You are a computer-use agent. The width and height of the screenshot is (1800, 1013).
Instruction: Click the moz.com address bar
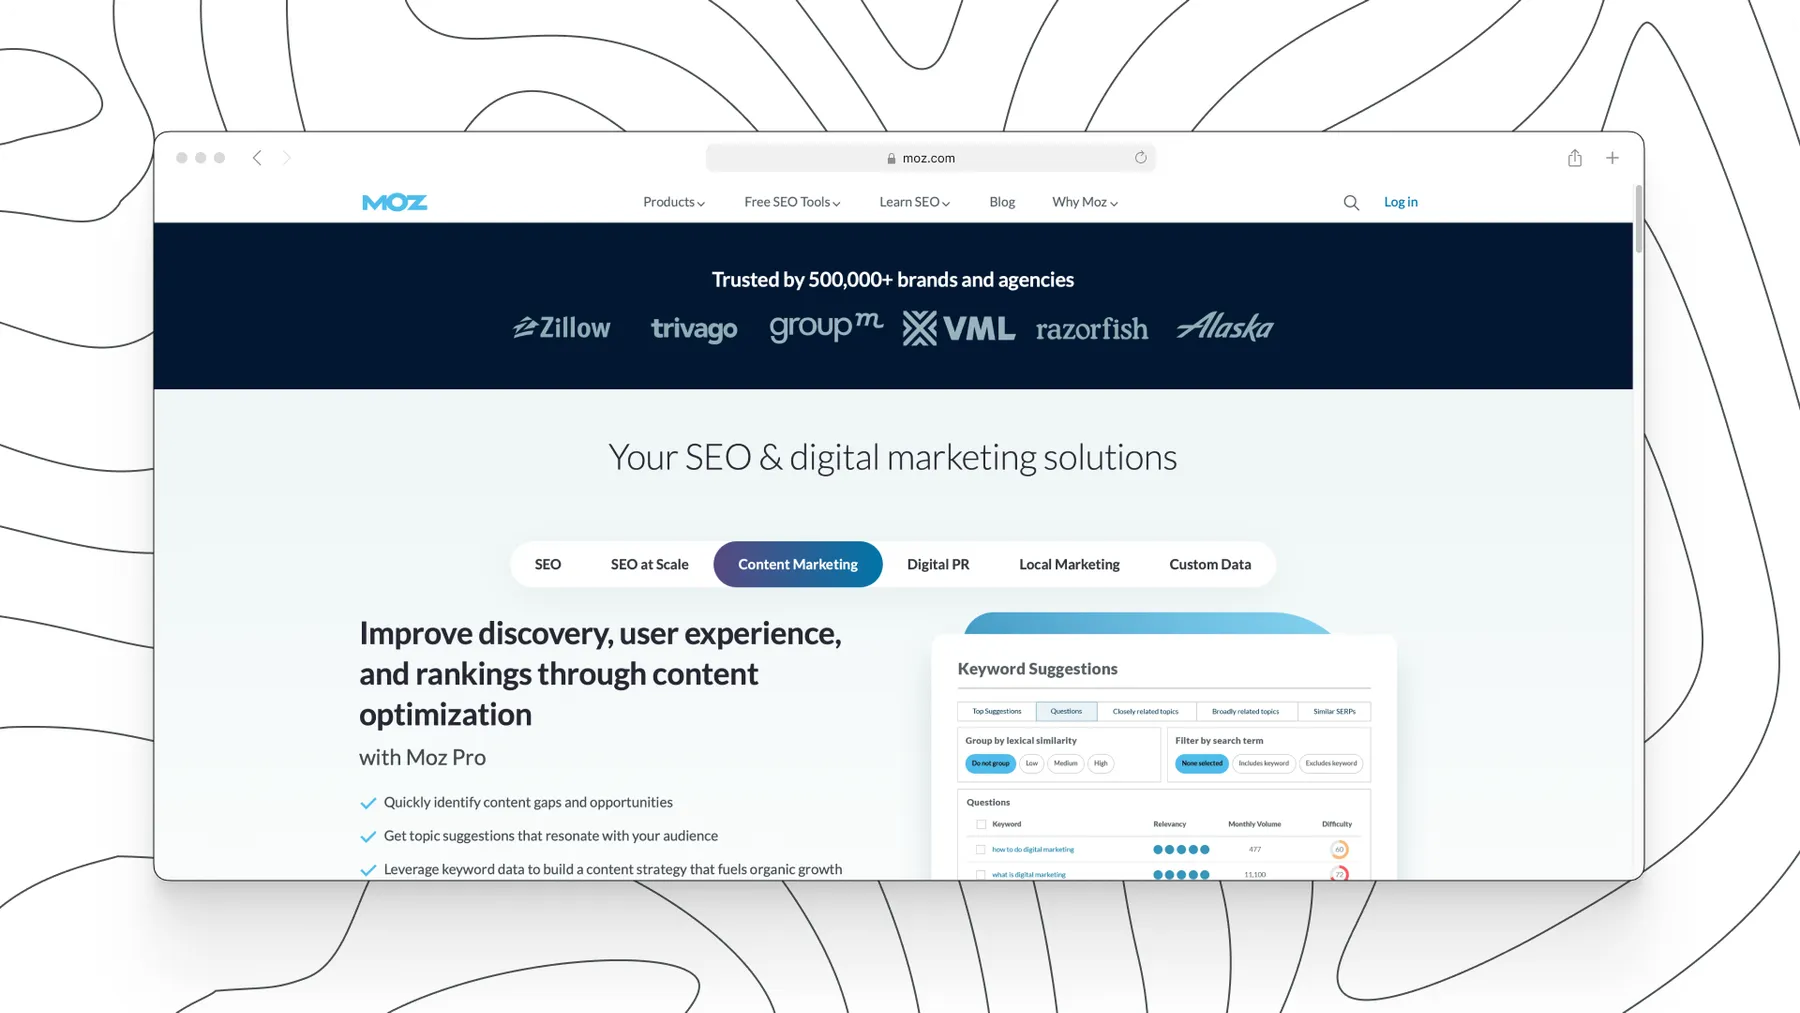(930, 158)
